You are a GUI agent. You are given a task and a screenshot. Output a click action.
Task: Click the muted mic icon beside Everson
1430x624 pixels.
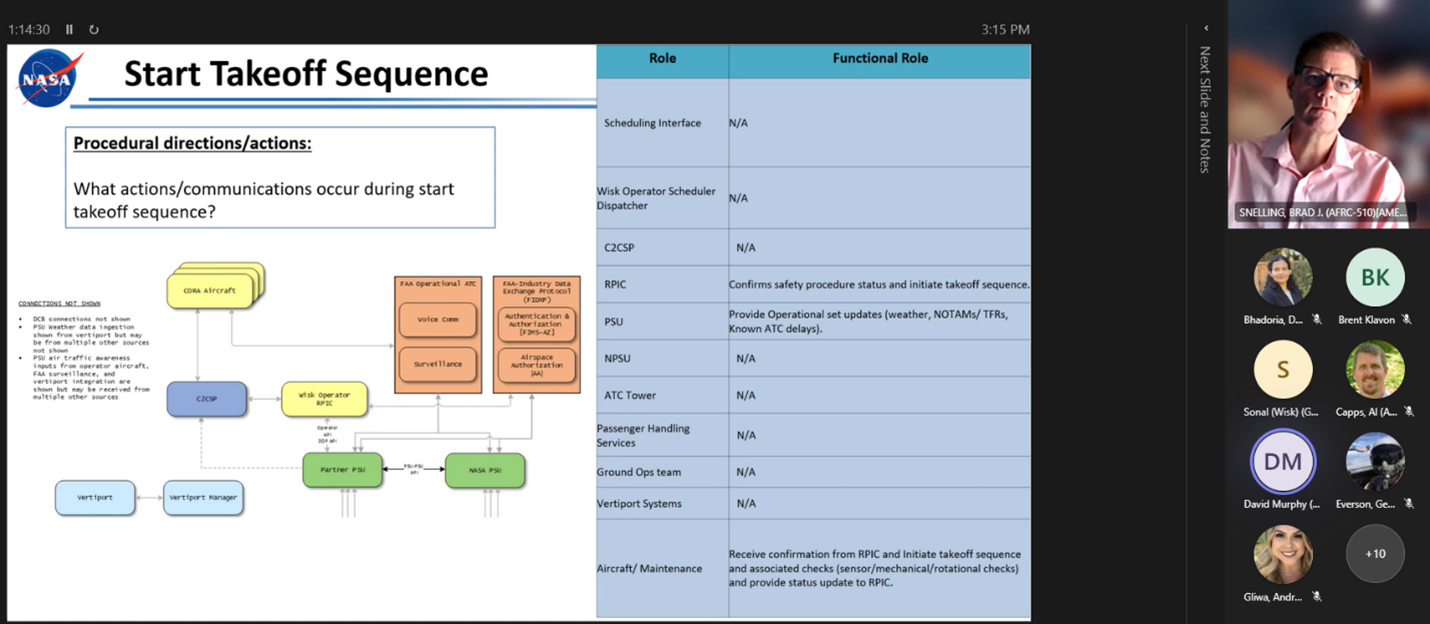(1409, 504)
